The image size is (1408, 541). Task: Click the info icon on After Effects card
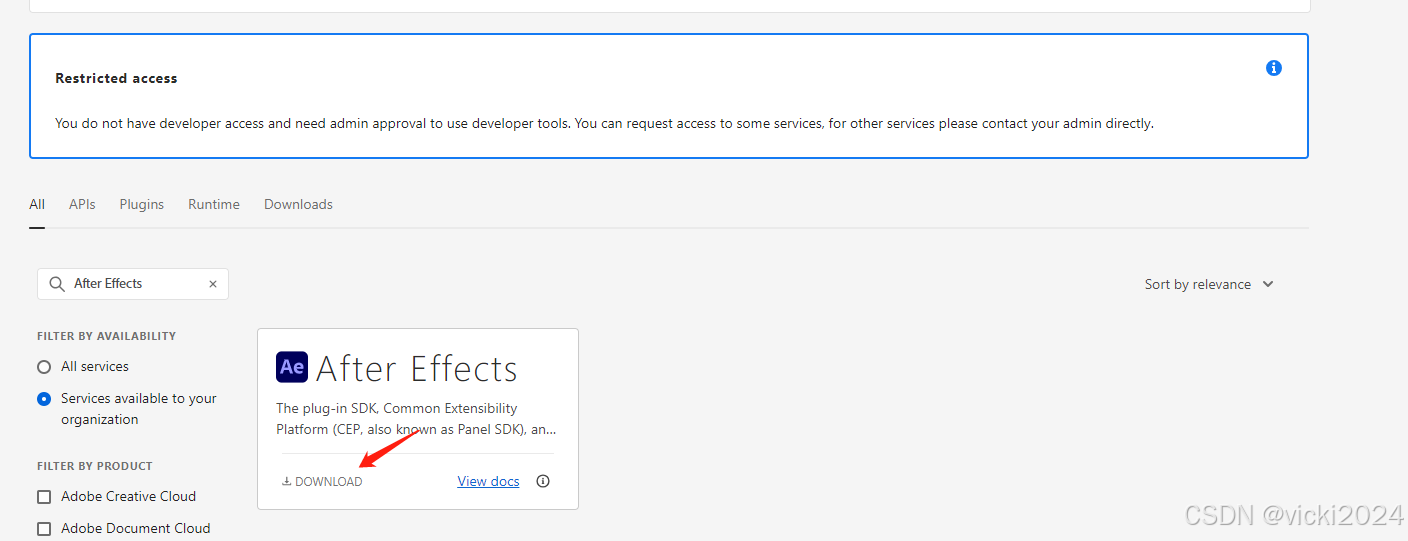coord(543,481)
